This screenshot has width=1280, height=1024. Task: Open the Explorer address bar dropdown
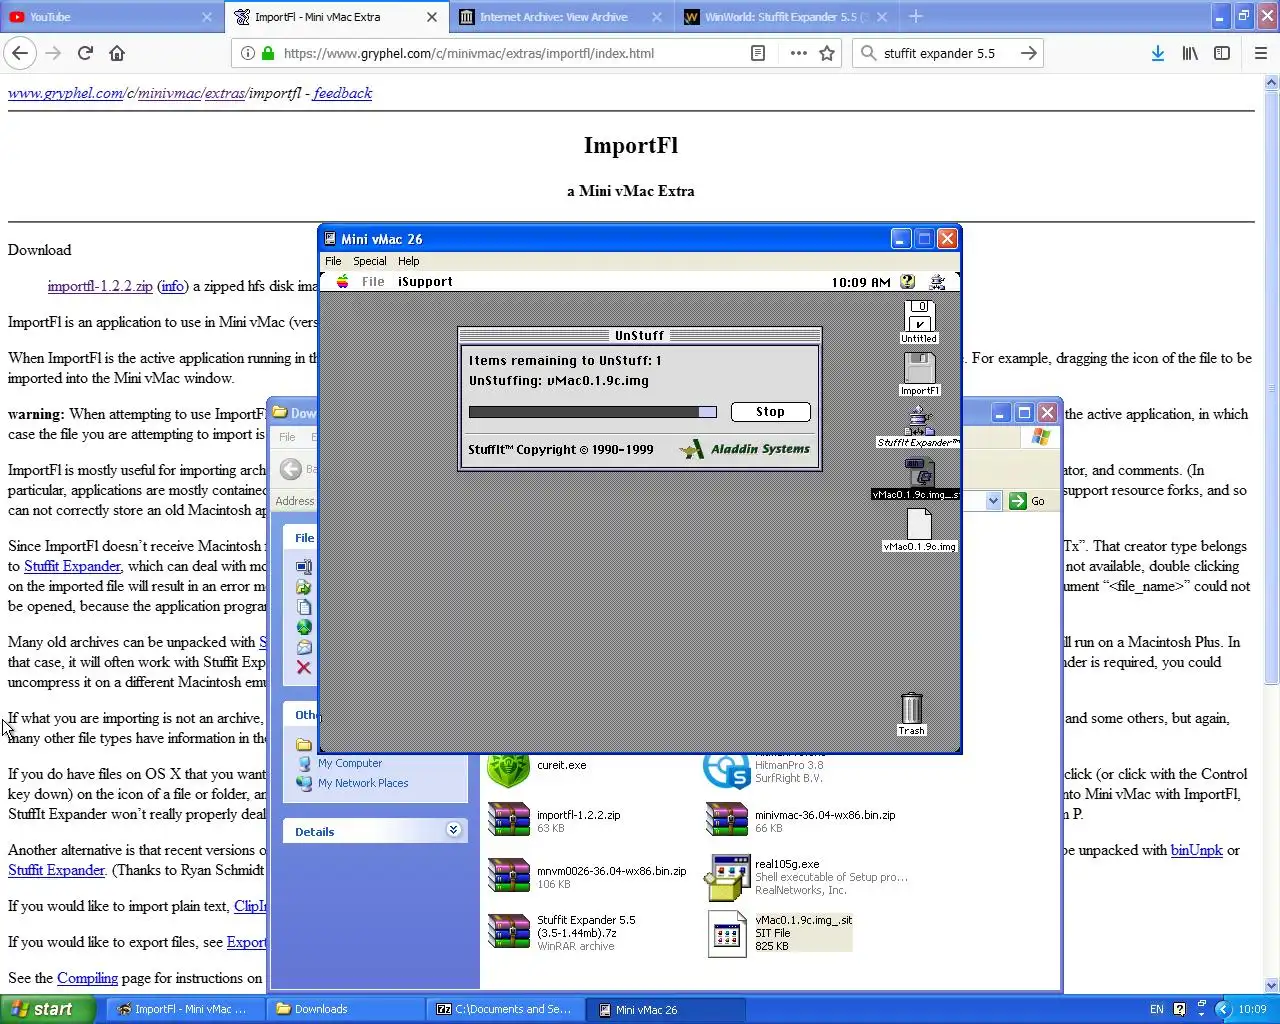(993, 501)
